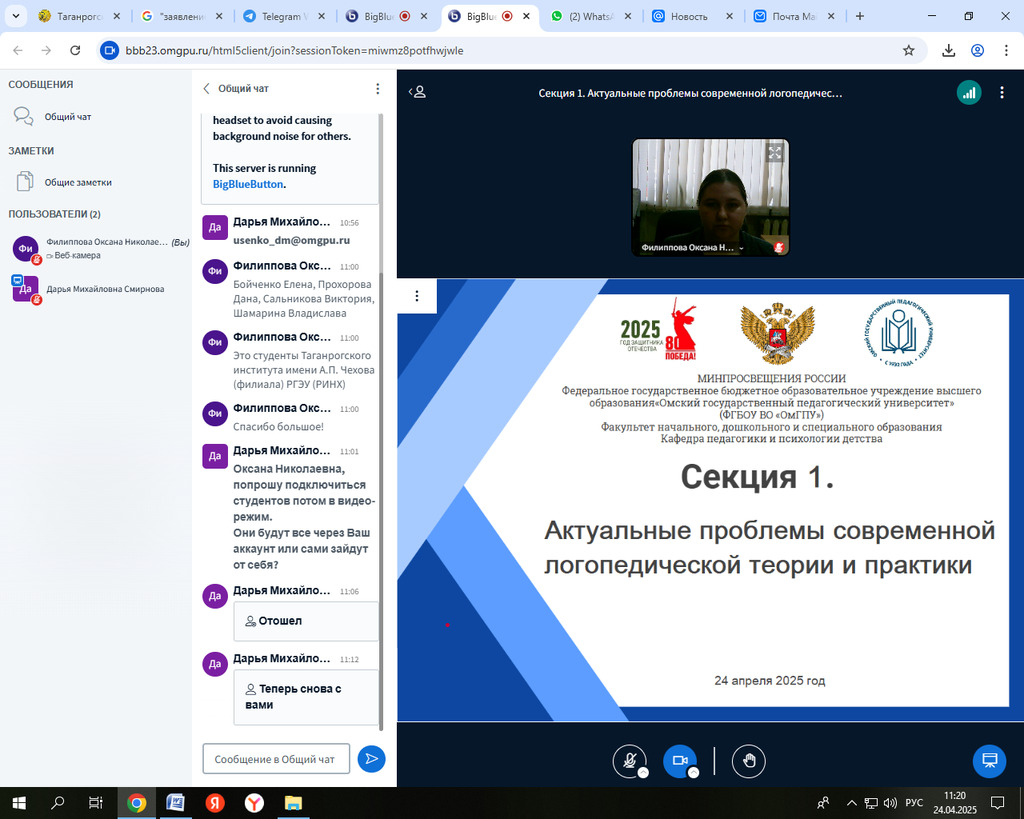Open the chat options three-dot menu
Image resolution: width=1024 pixels, height=819 pixels.
point(377,88)
